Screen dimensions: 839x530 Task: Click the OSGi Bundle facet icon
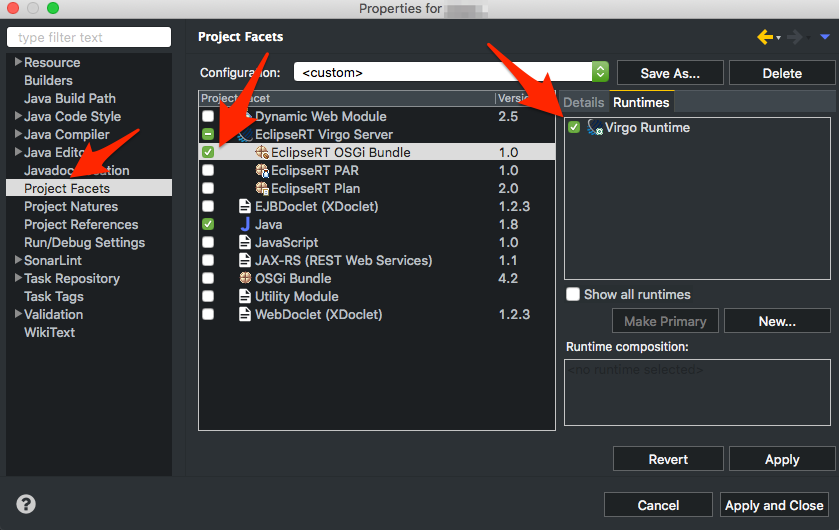coord(245,278)
